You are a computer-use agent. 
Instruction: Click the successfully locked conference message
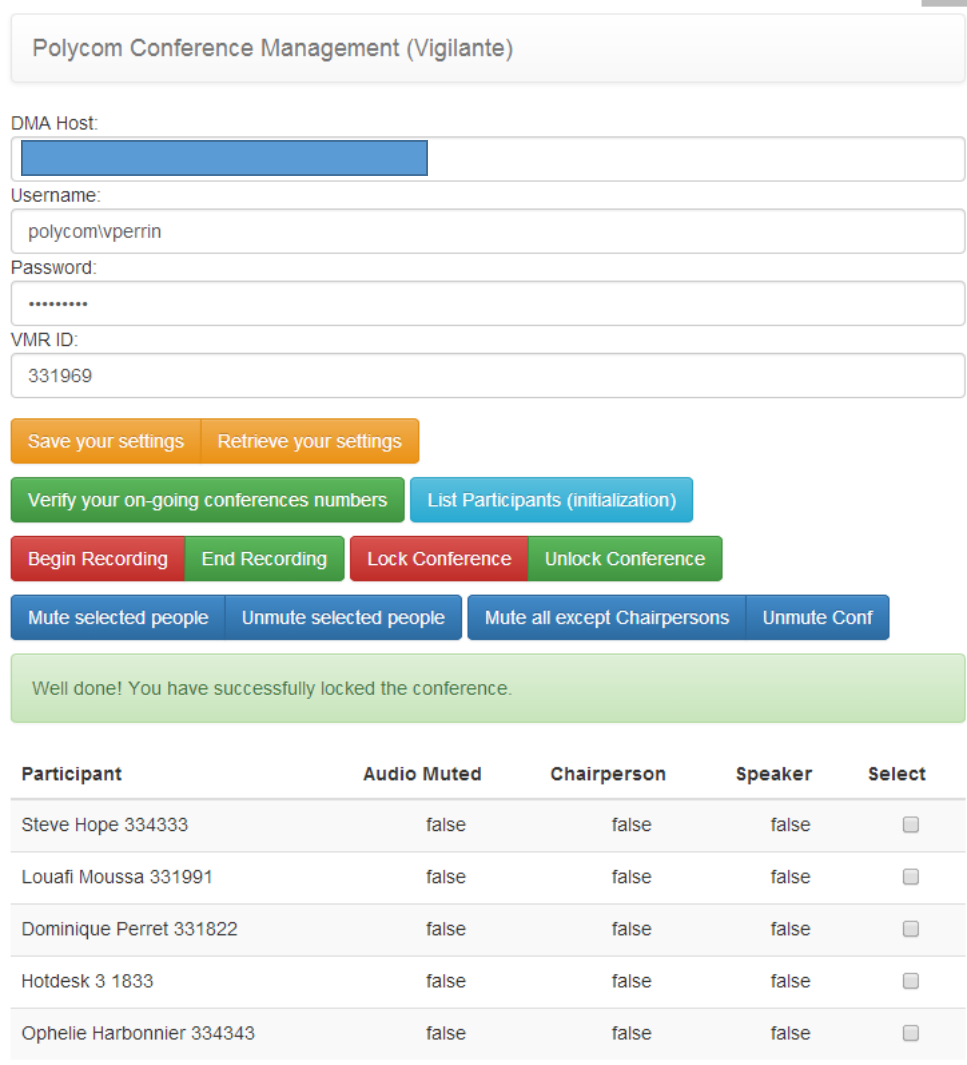coord(488,689)
